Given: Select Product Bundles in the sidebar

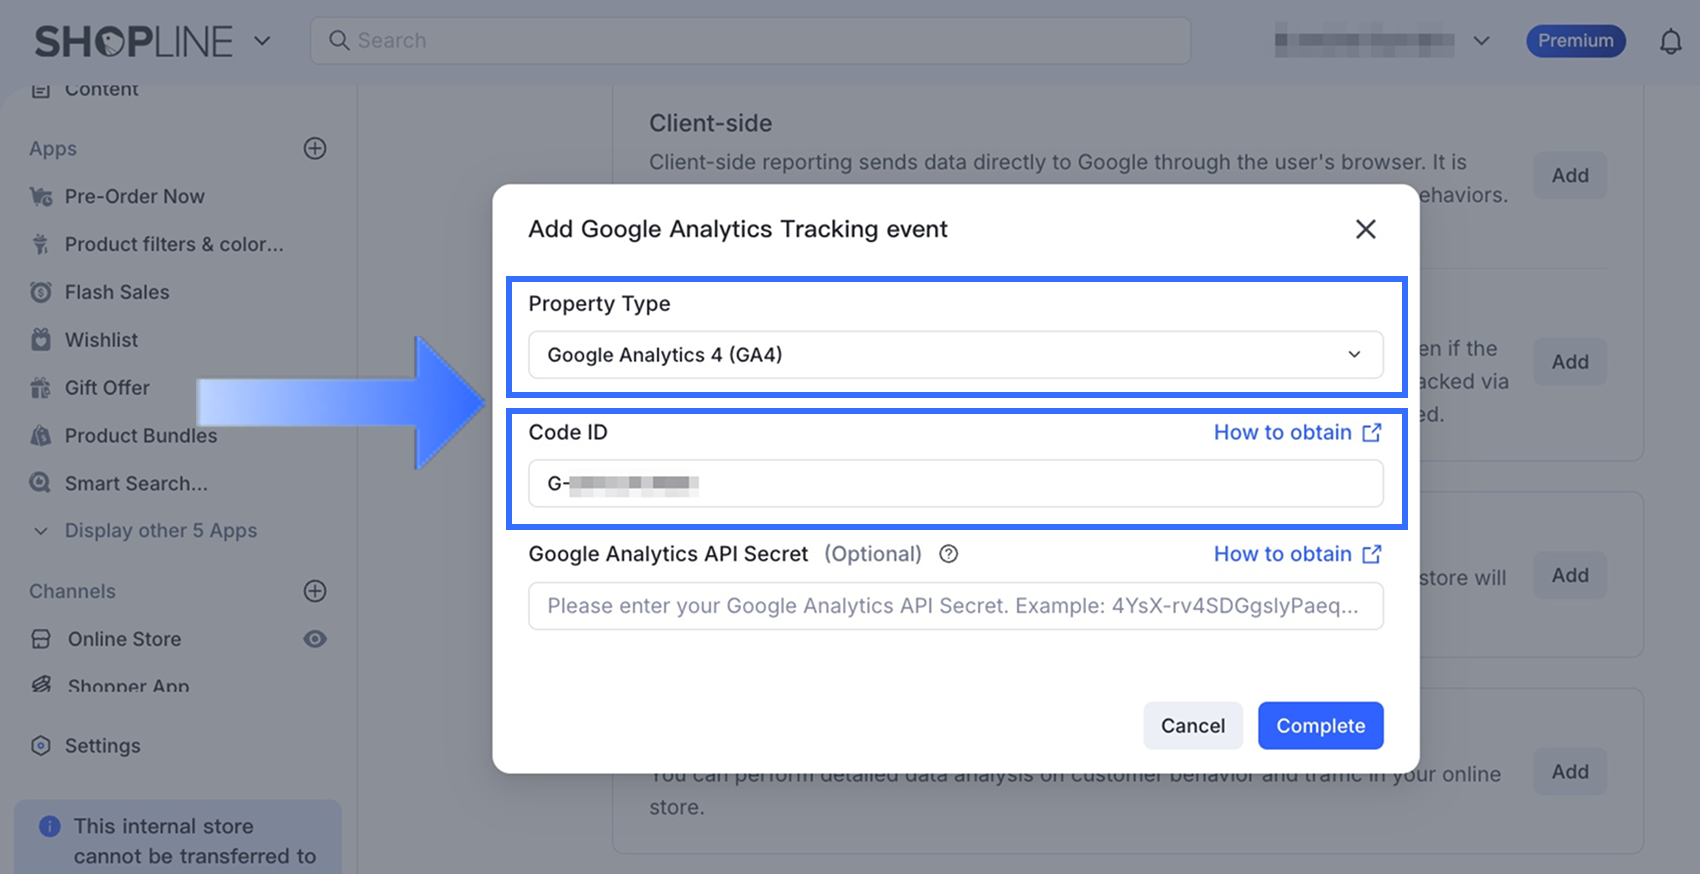Looking at the screenshot, I should pos(140,436).
